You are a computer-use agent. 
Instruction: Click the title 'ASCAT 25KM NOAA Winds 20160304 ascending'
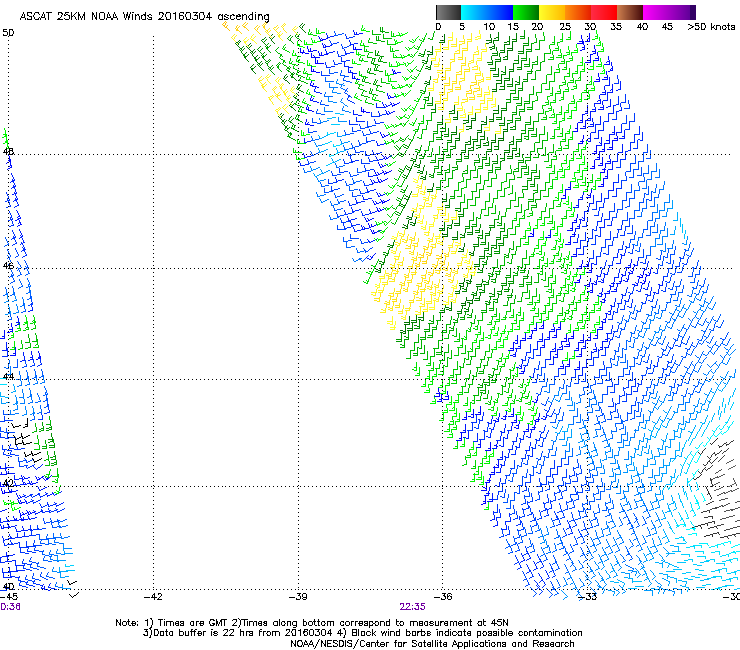(144, 17)
